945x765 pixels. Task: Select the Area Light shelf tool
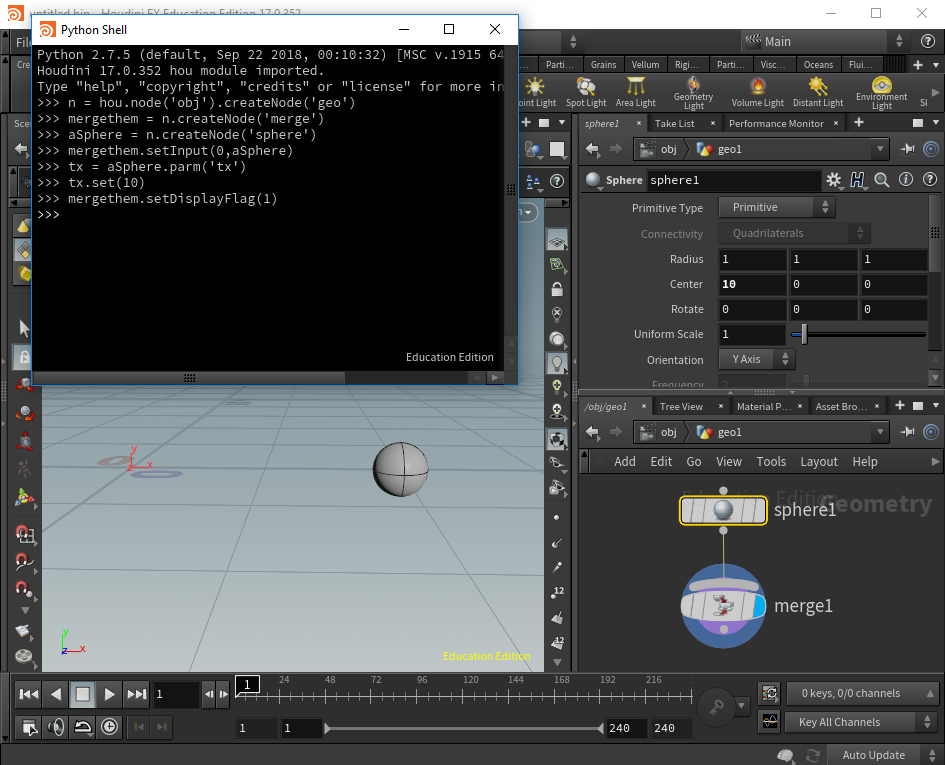[635, 91]
